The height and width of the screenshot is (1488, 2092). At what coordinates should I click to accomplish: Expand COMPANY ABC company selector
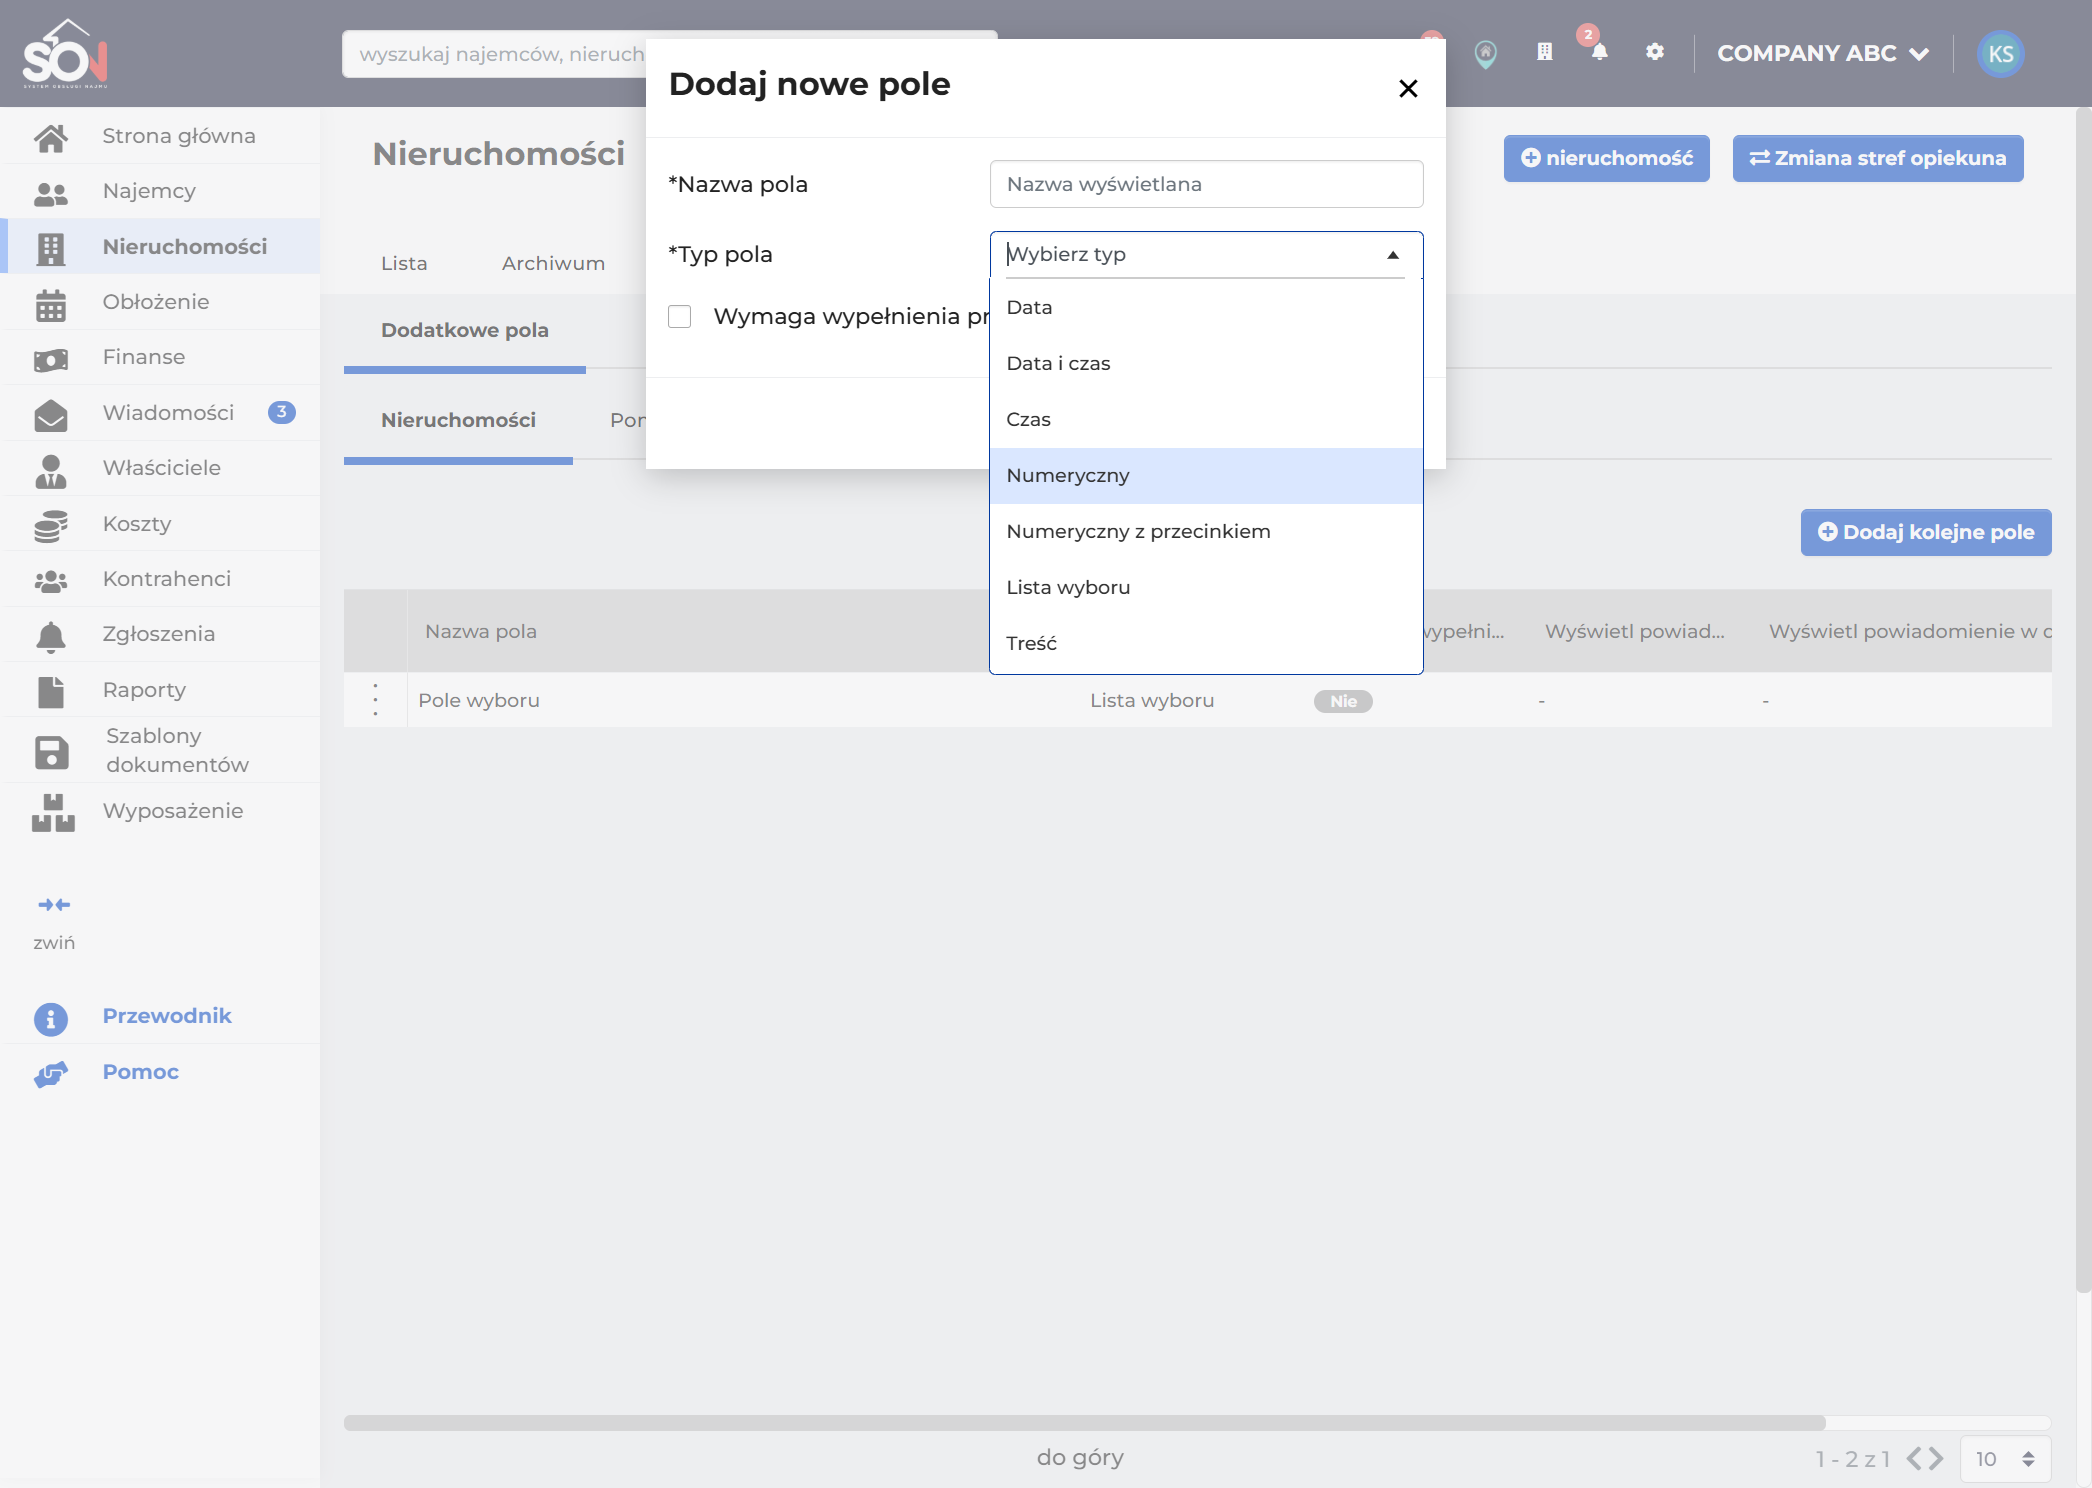[1822, 54]
